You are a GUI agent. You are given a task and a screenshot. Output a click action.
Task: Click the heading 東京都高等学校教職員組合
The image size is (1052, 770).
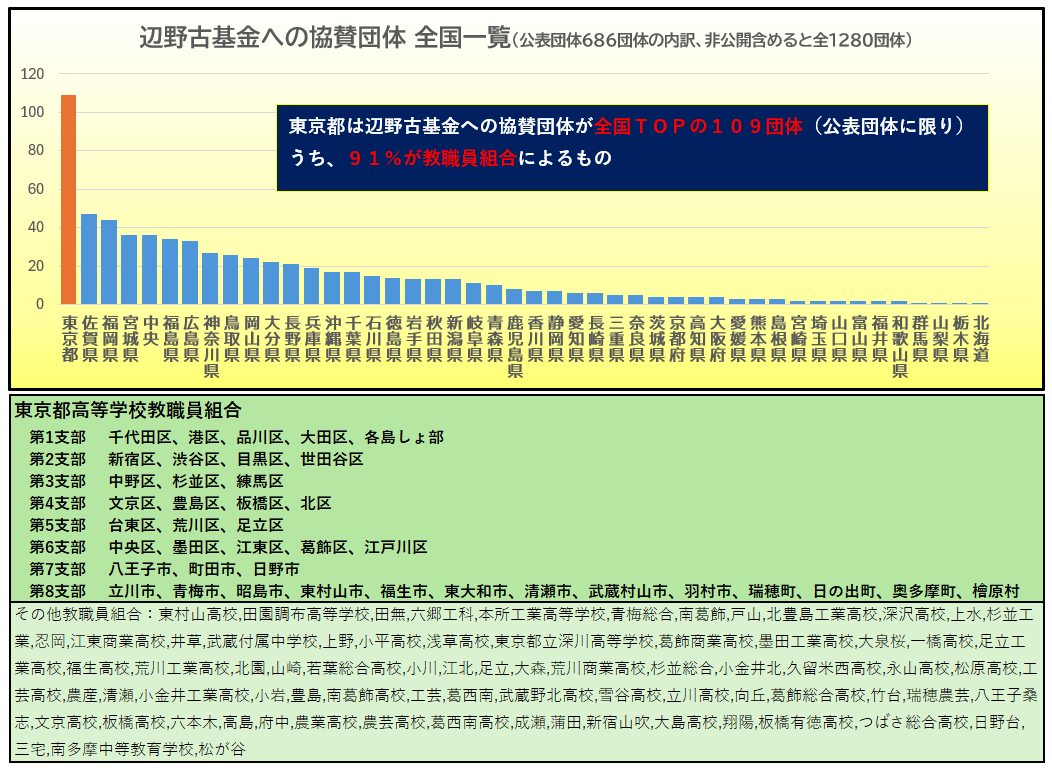click(128, 410)
